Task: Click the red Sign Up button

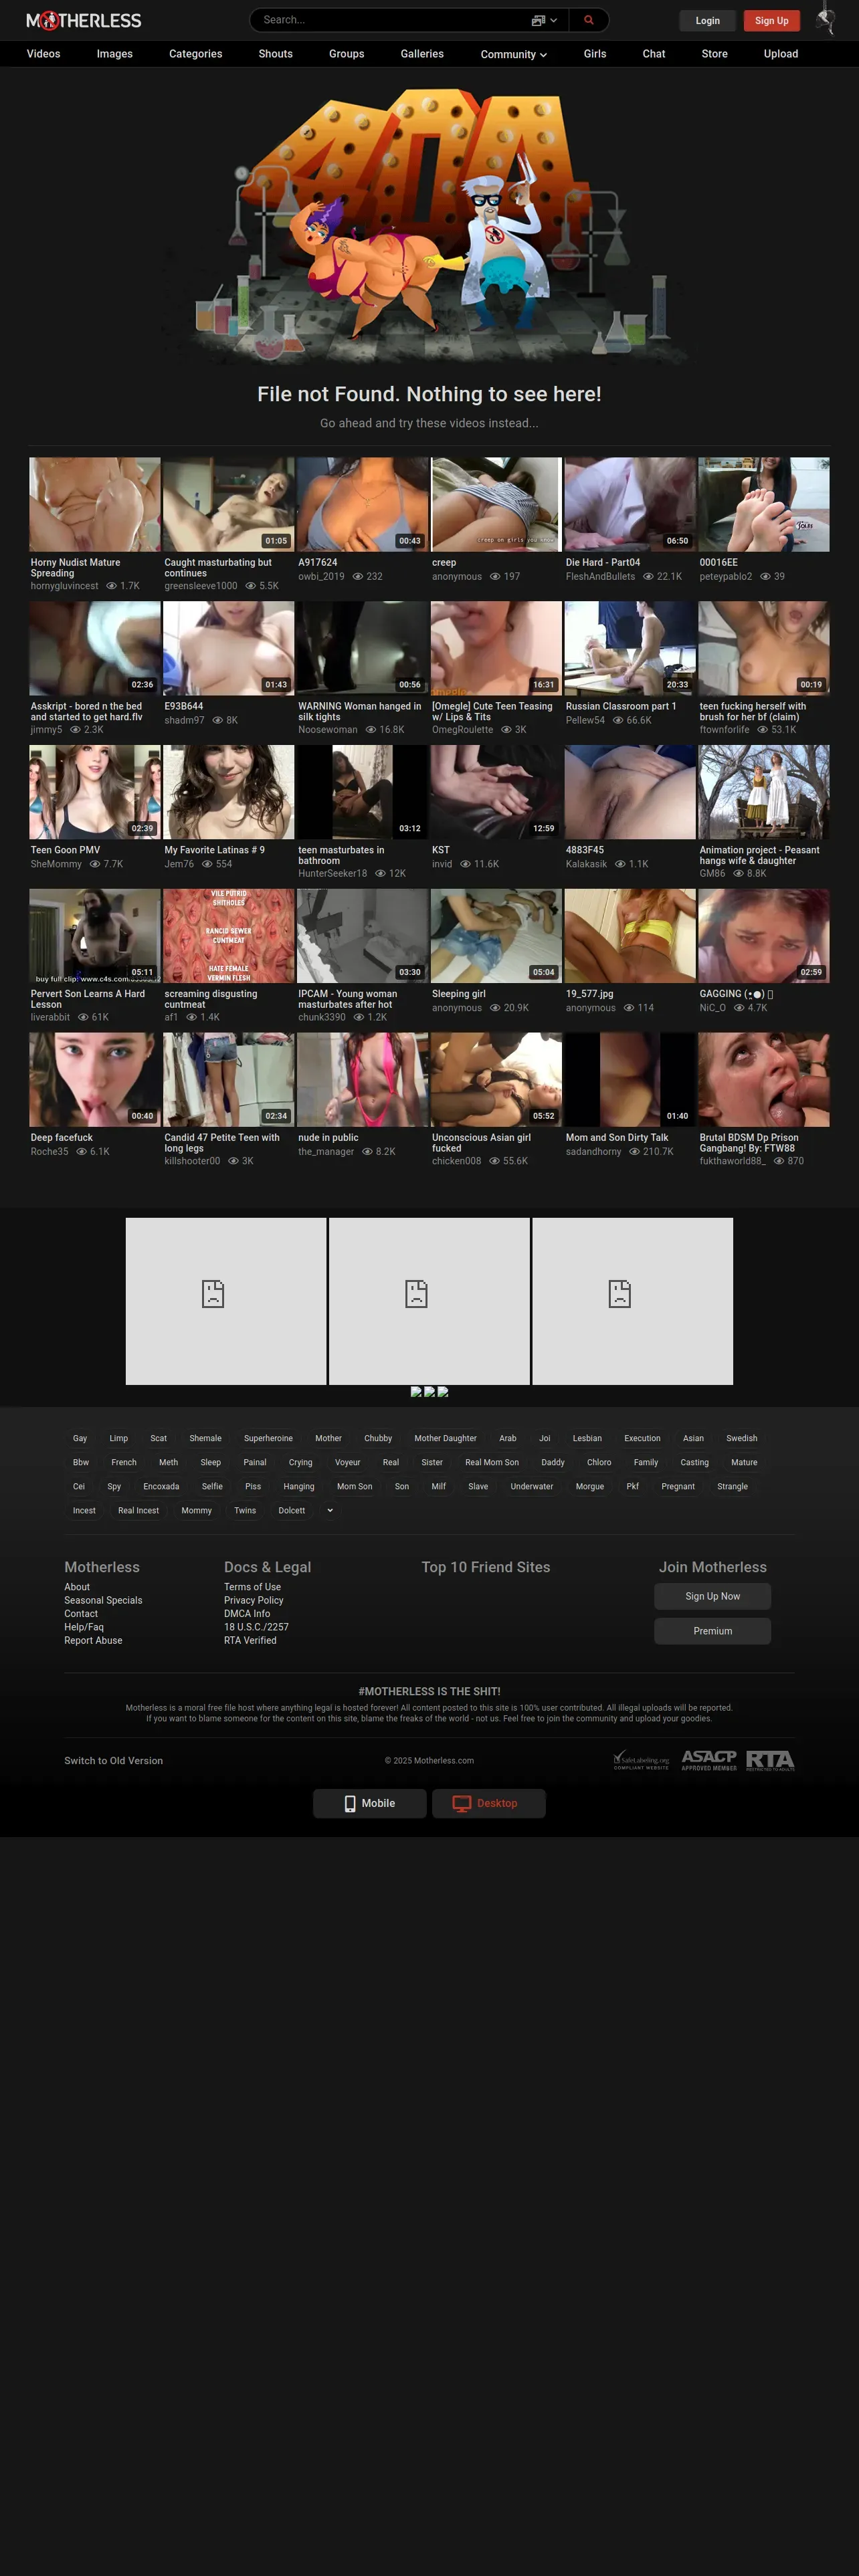Action: click(x=772, y=20)
